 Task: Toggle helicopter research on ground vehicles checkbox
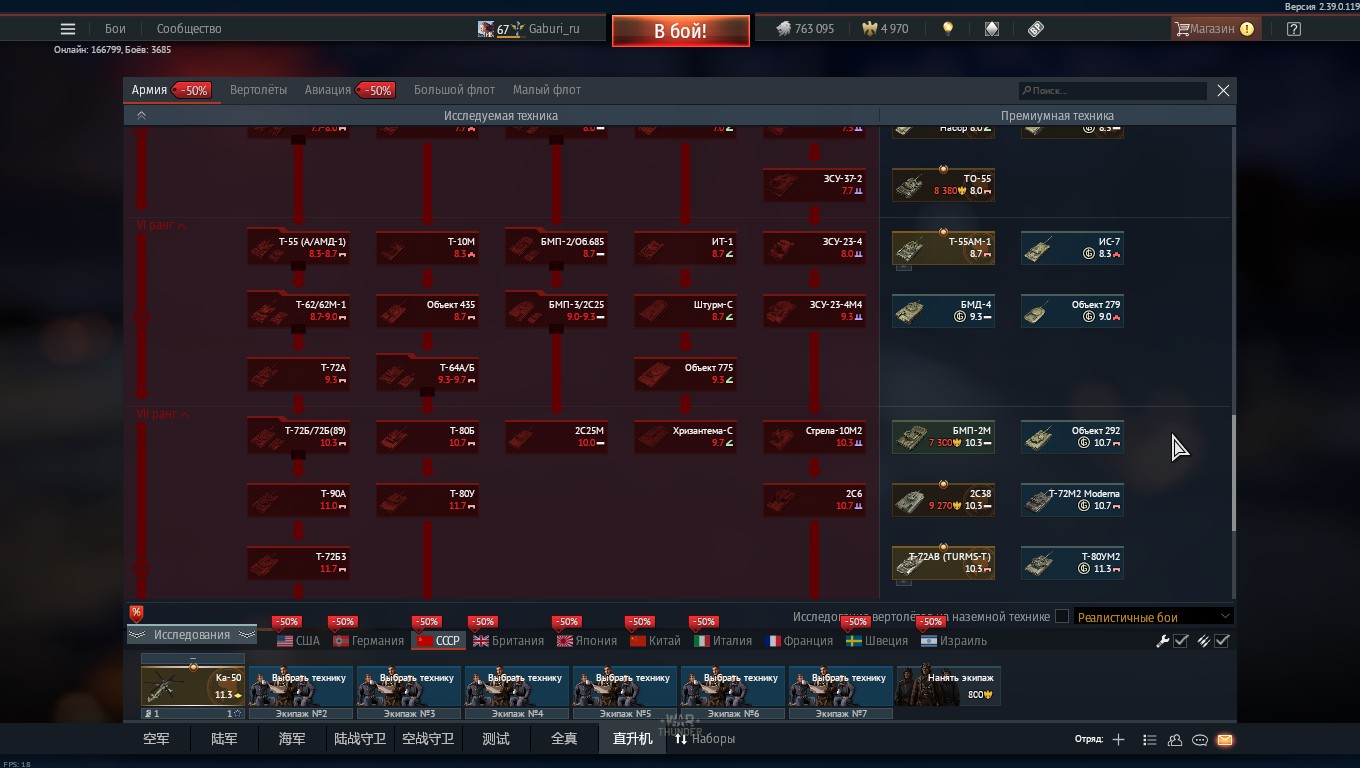[1062, 617]
